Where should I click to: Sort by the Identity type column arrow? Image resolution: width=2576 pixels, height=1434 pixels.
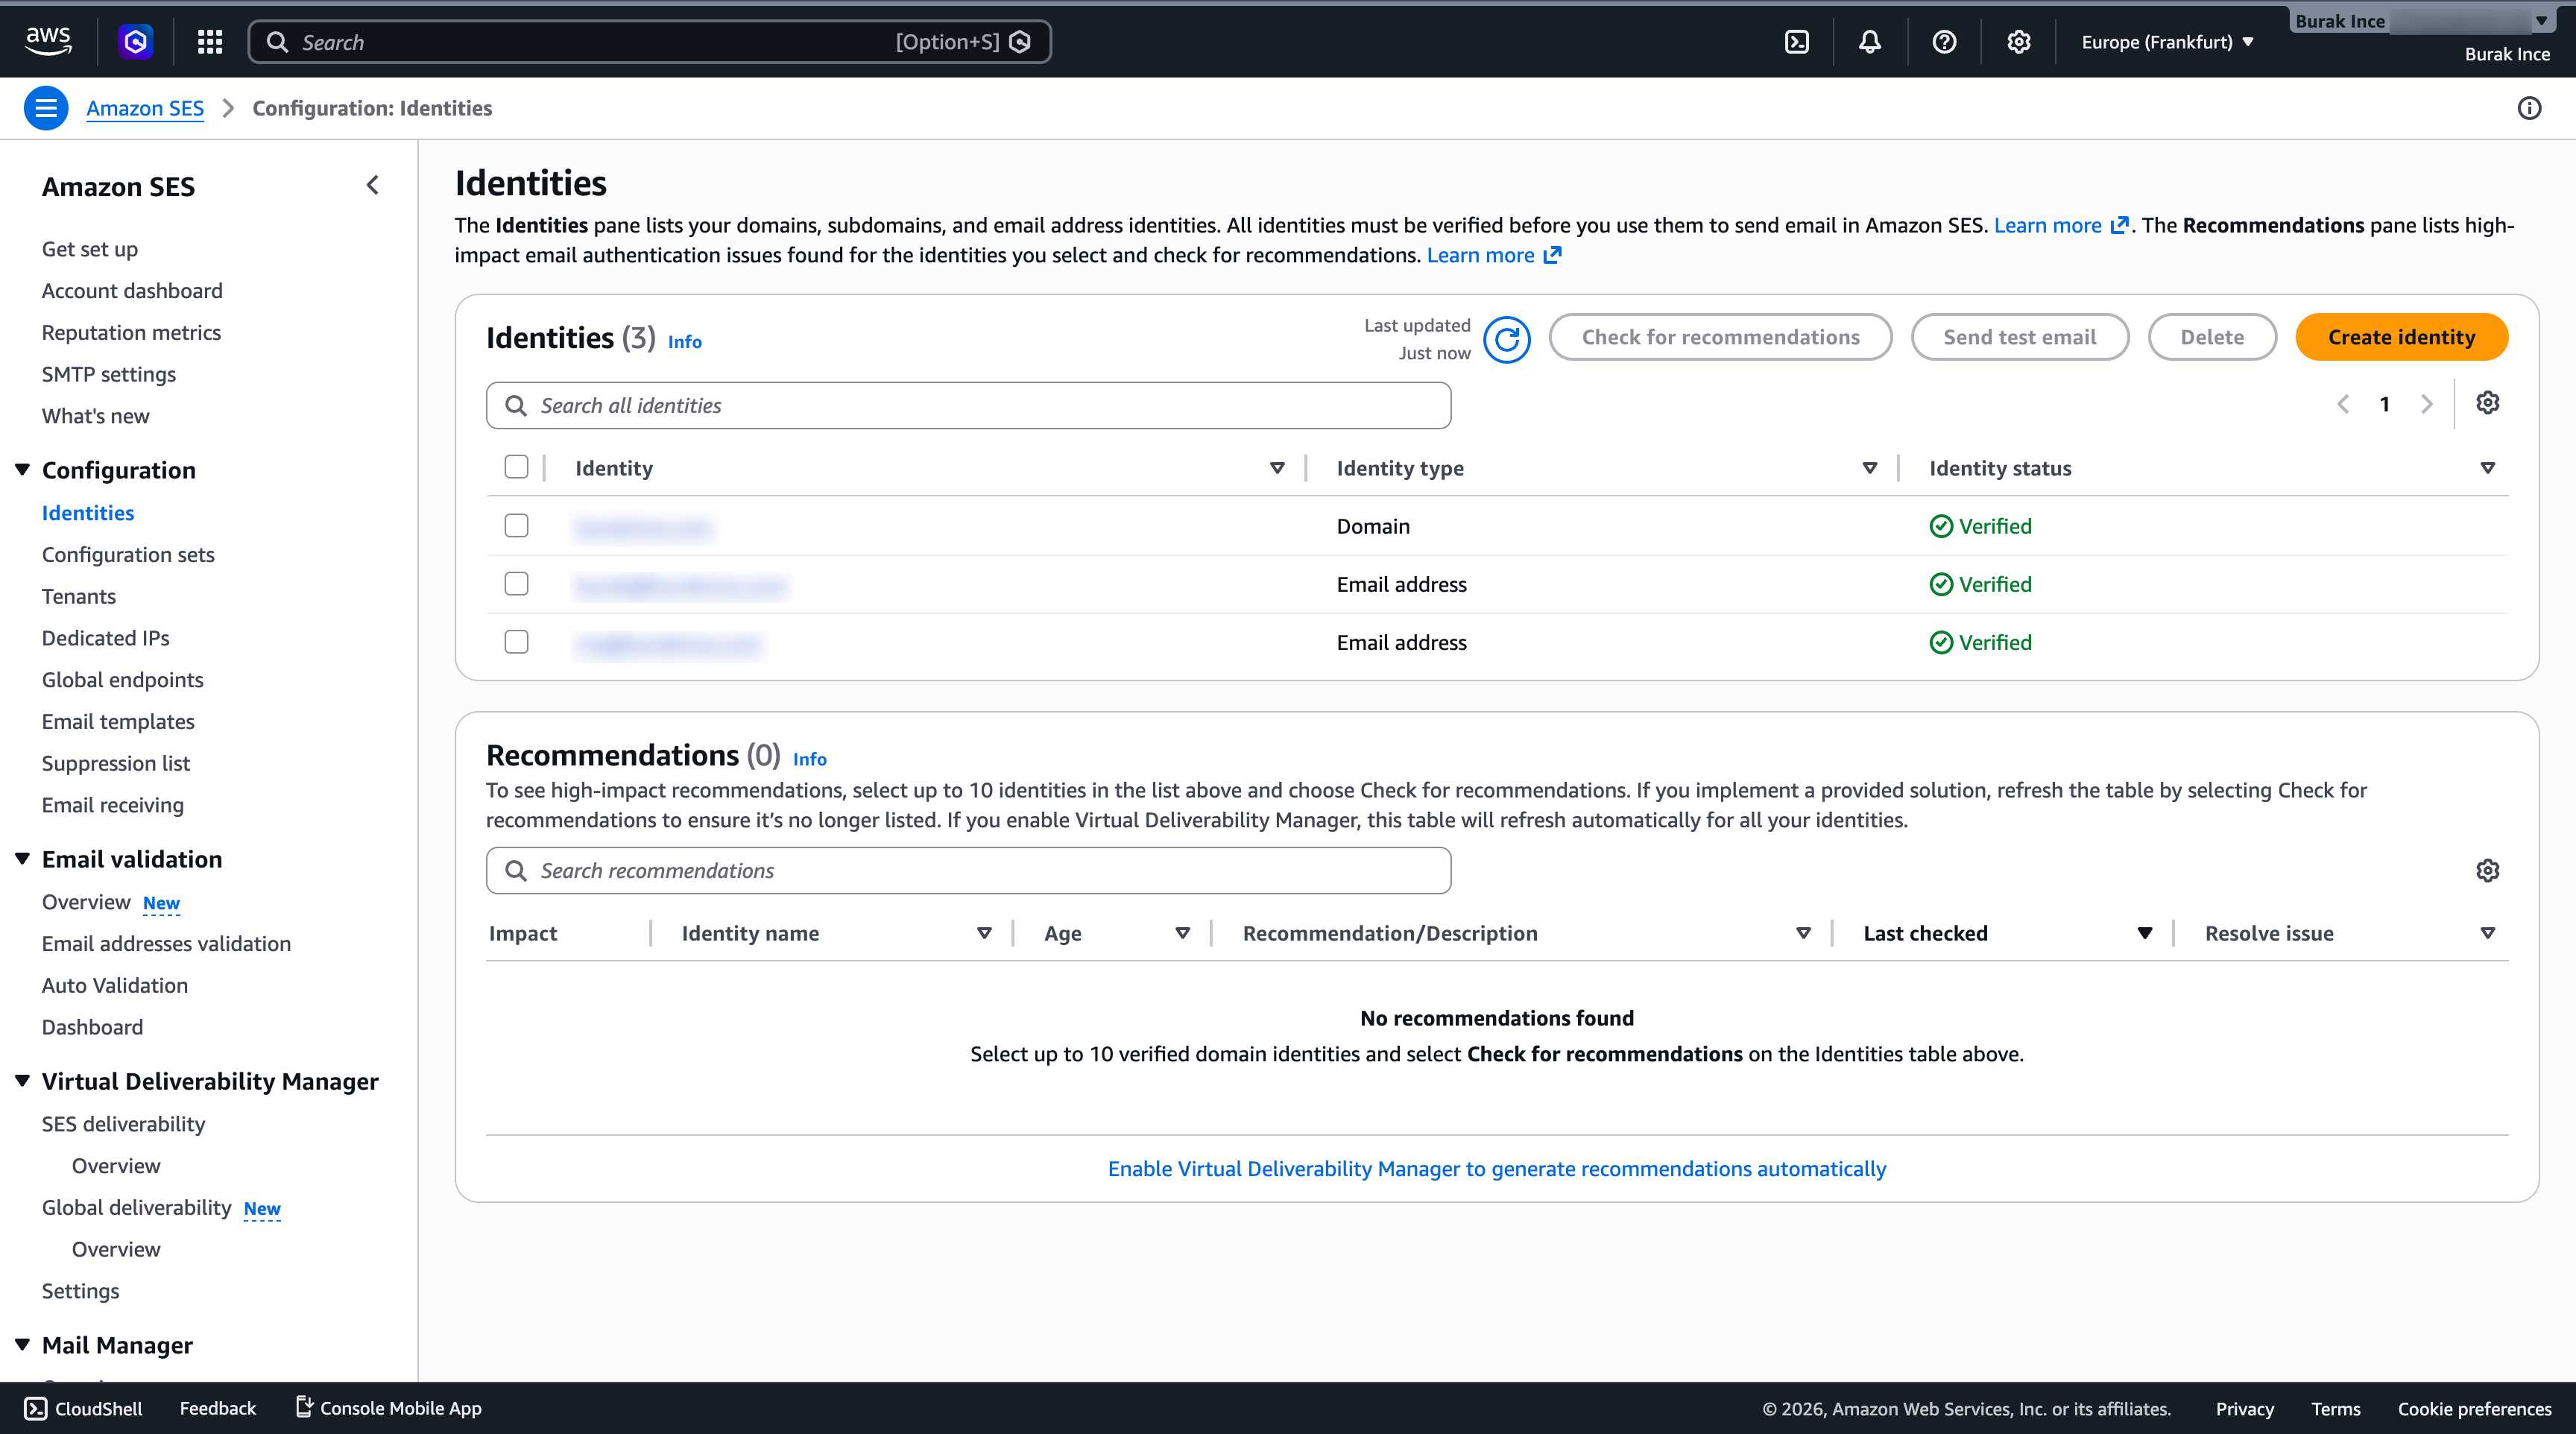1870,468
